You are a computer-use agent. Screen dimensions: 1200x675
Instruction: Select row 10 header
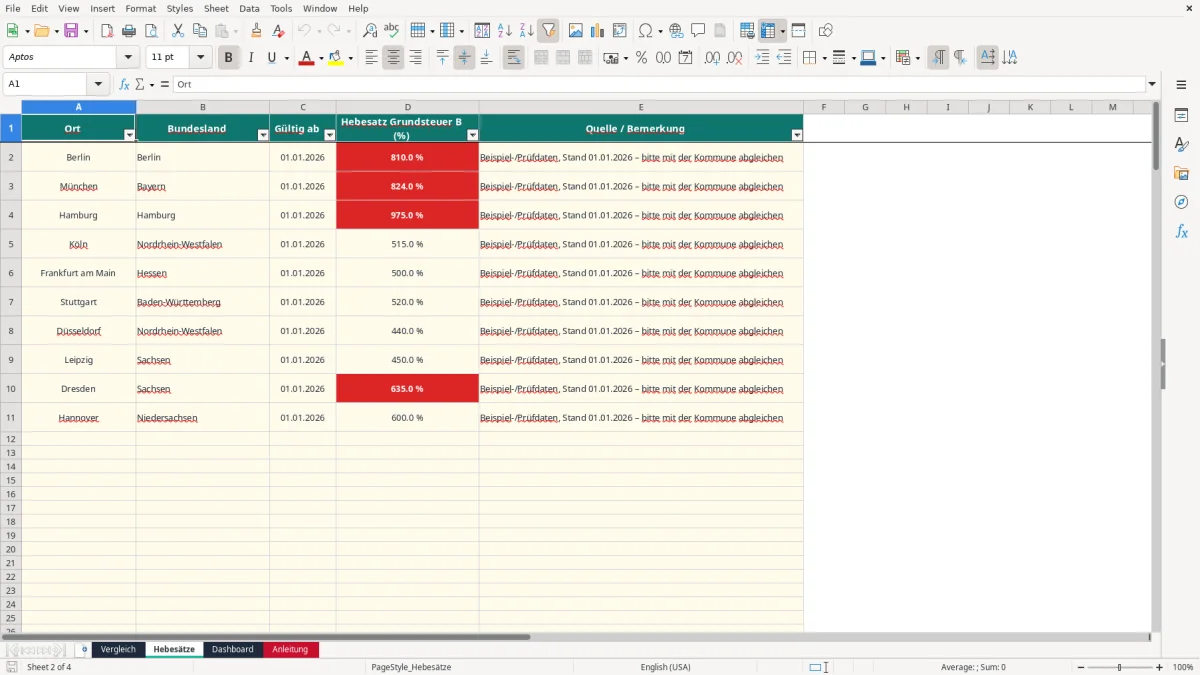click(11, 389)
